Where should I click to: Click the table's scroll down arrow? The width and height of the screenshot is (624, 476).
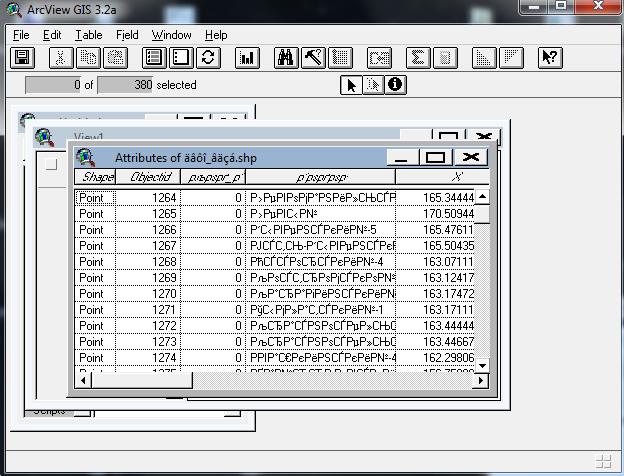482,365
